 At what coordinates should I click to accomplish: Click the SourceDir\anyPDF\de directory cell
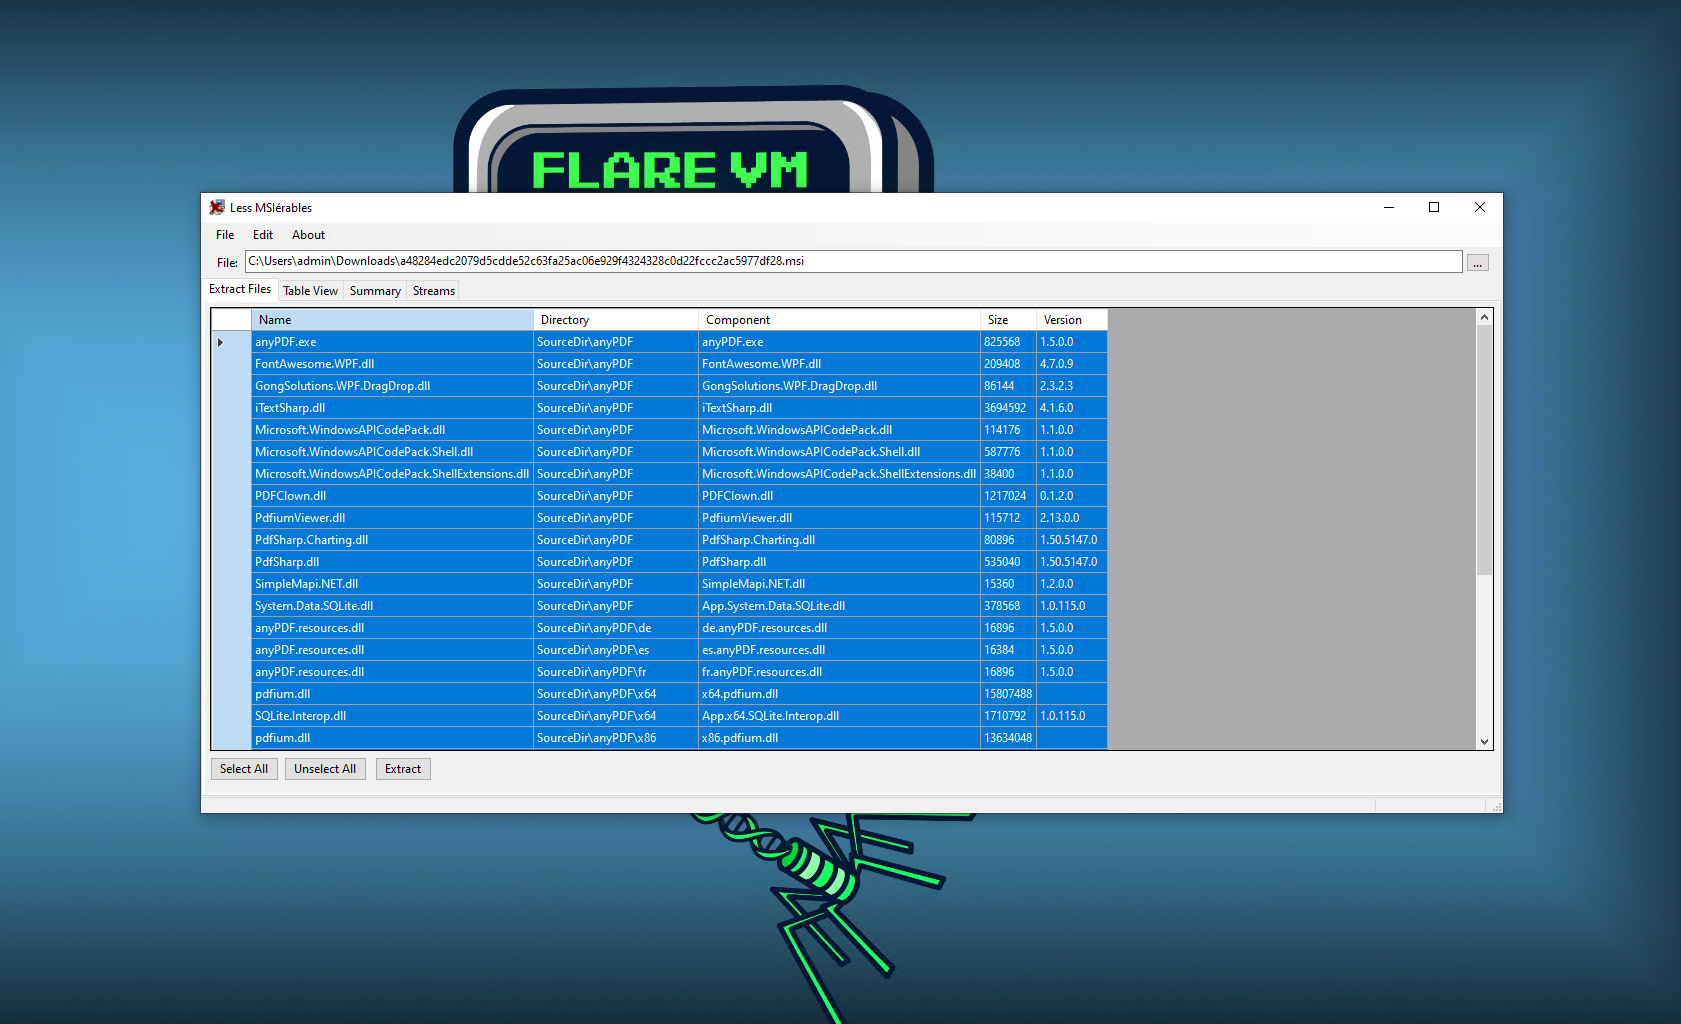pos(615,628)
